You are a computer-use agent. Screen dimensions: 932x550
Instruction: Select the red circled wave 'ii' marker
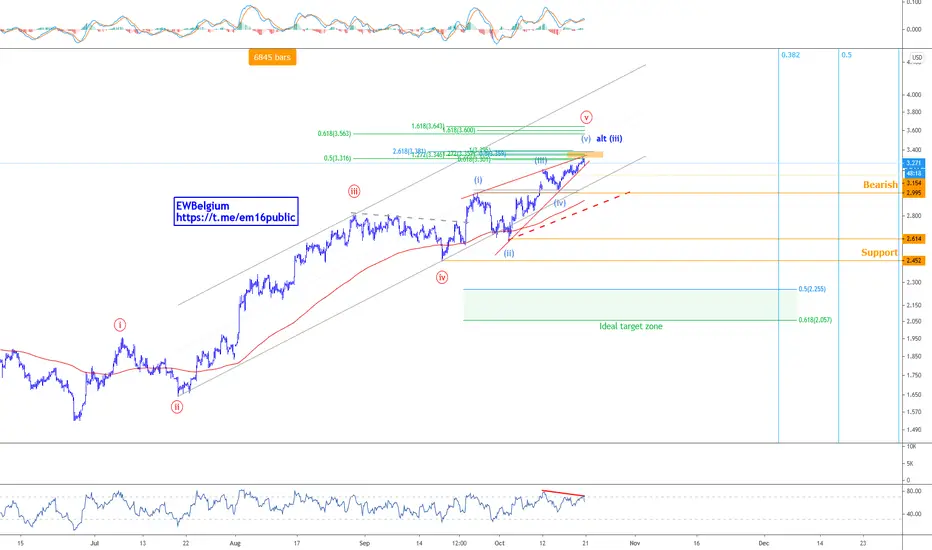(x=177, y=407)
